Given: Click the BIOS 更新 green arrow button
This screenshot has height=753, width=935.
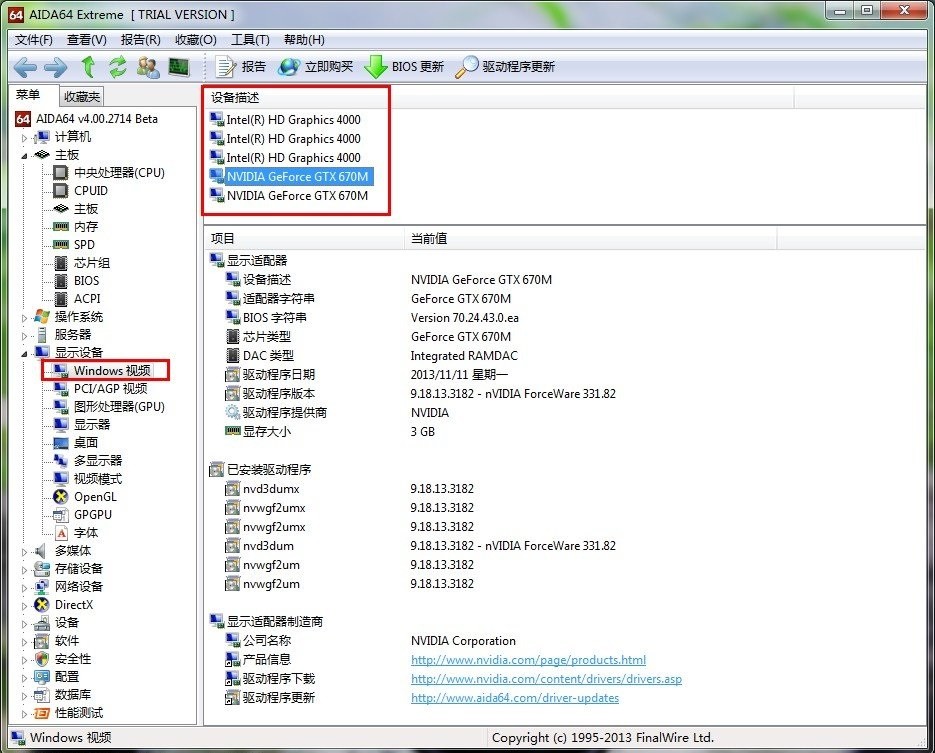Looking at the screenshot, I should pyautogui.click(x=405, y=67).
